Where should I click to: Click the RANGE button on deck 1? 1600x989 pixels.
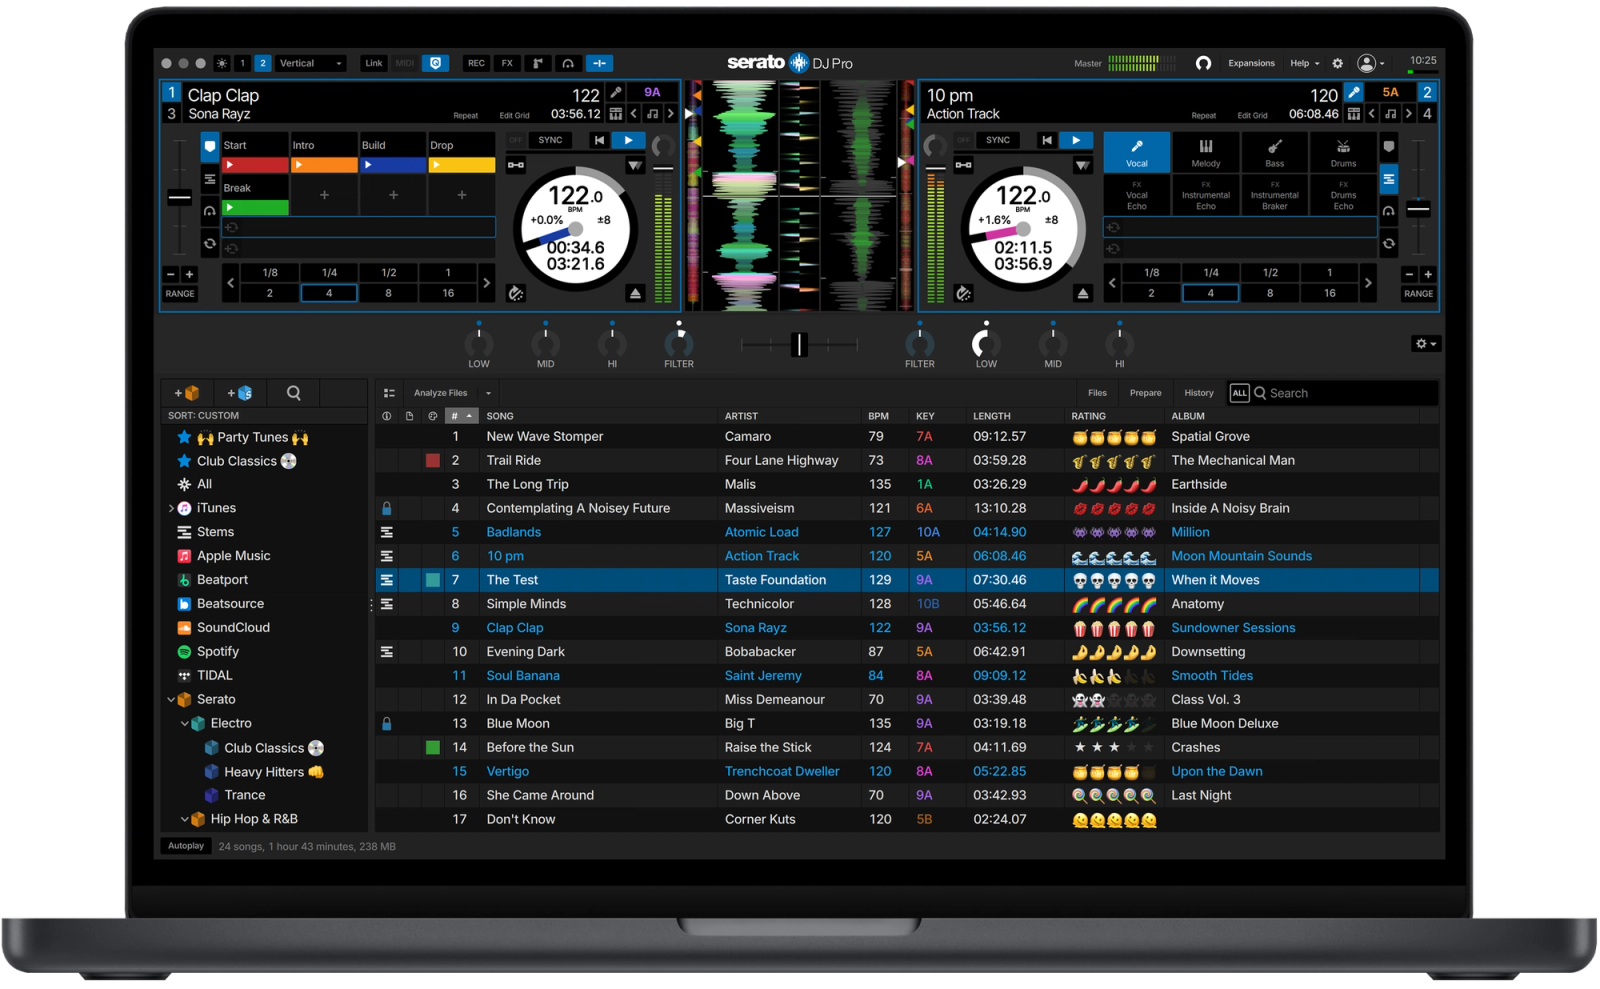coord(180,294)
